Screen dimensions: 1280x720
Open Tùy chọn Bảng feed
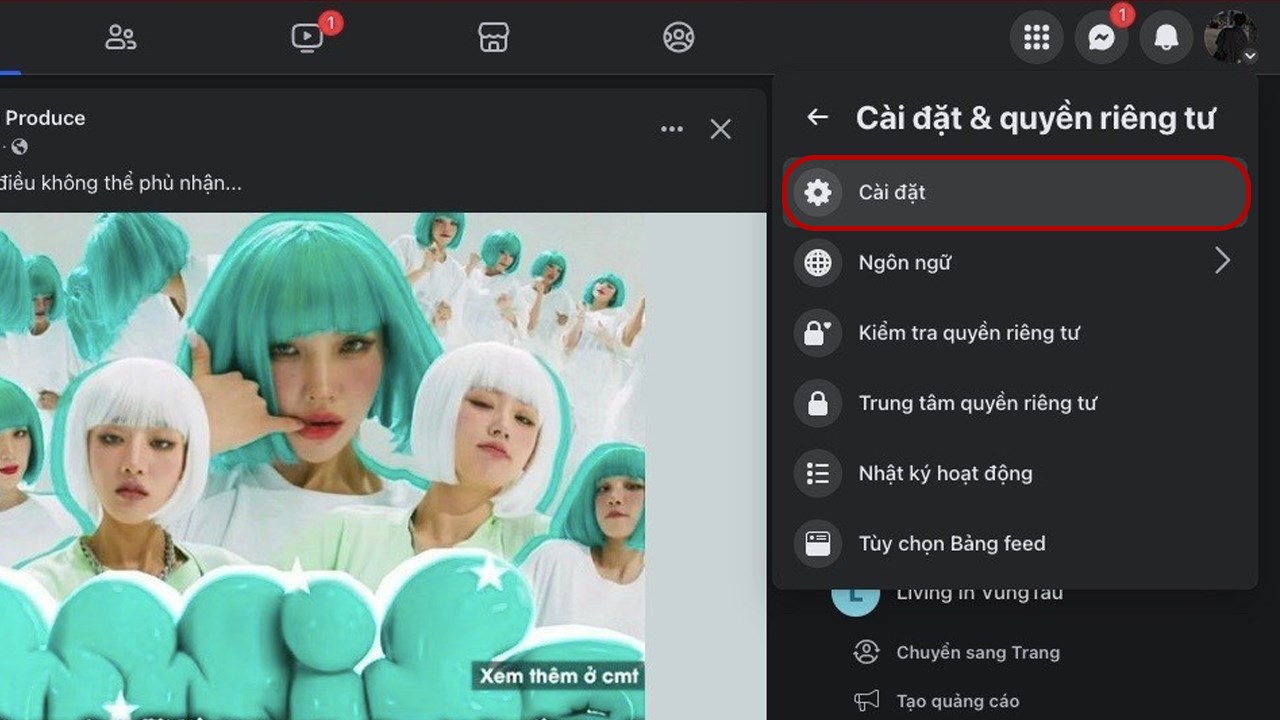[x=1015, y=543]
